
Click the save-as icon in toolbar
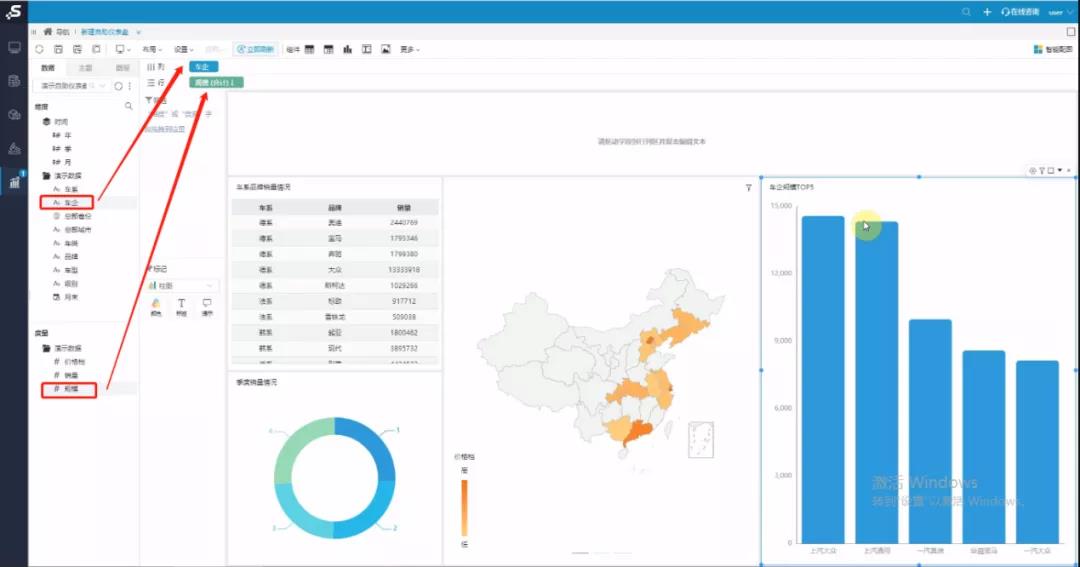77,49
